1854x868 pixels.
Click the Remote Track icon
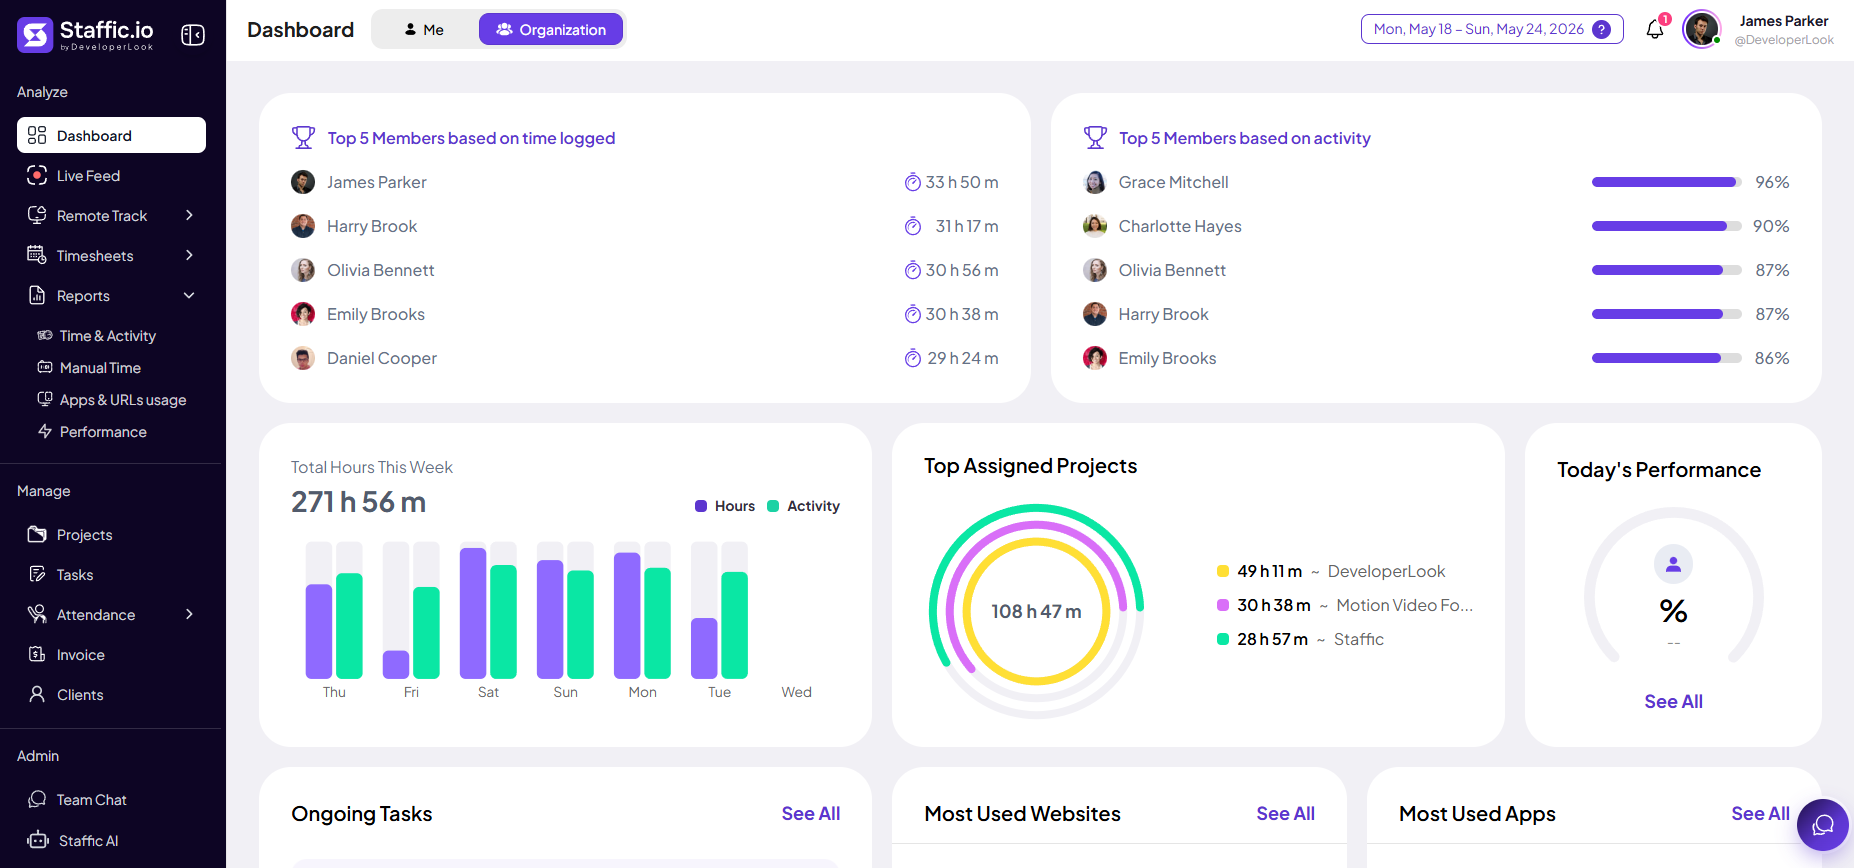coord(37,215)
